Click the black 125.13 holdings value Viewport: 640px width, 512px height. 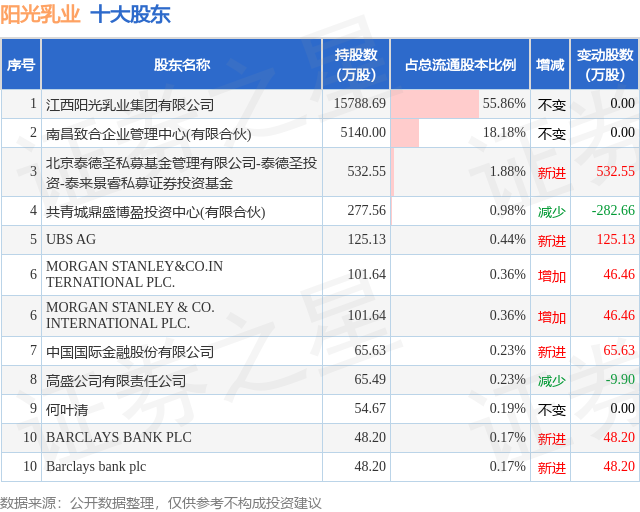click(366, 239)
